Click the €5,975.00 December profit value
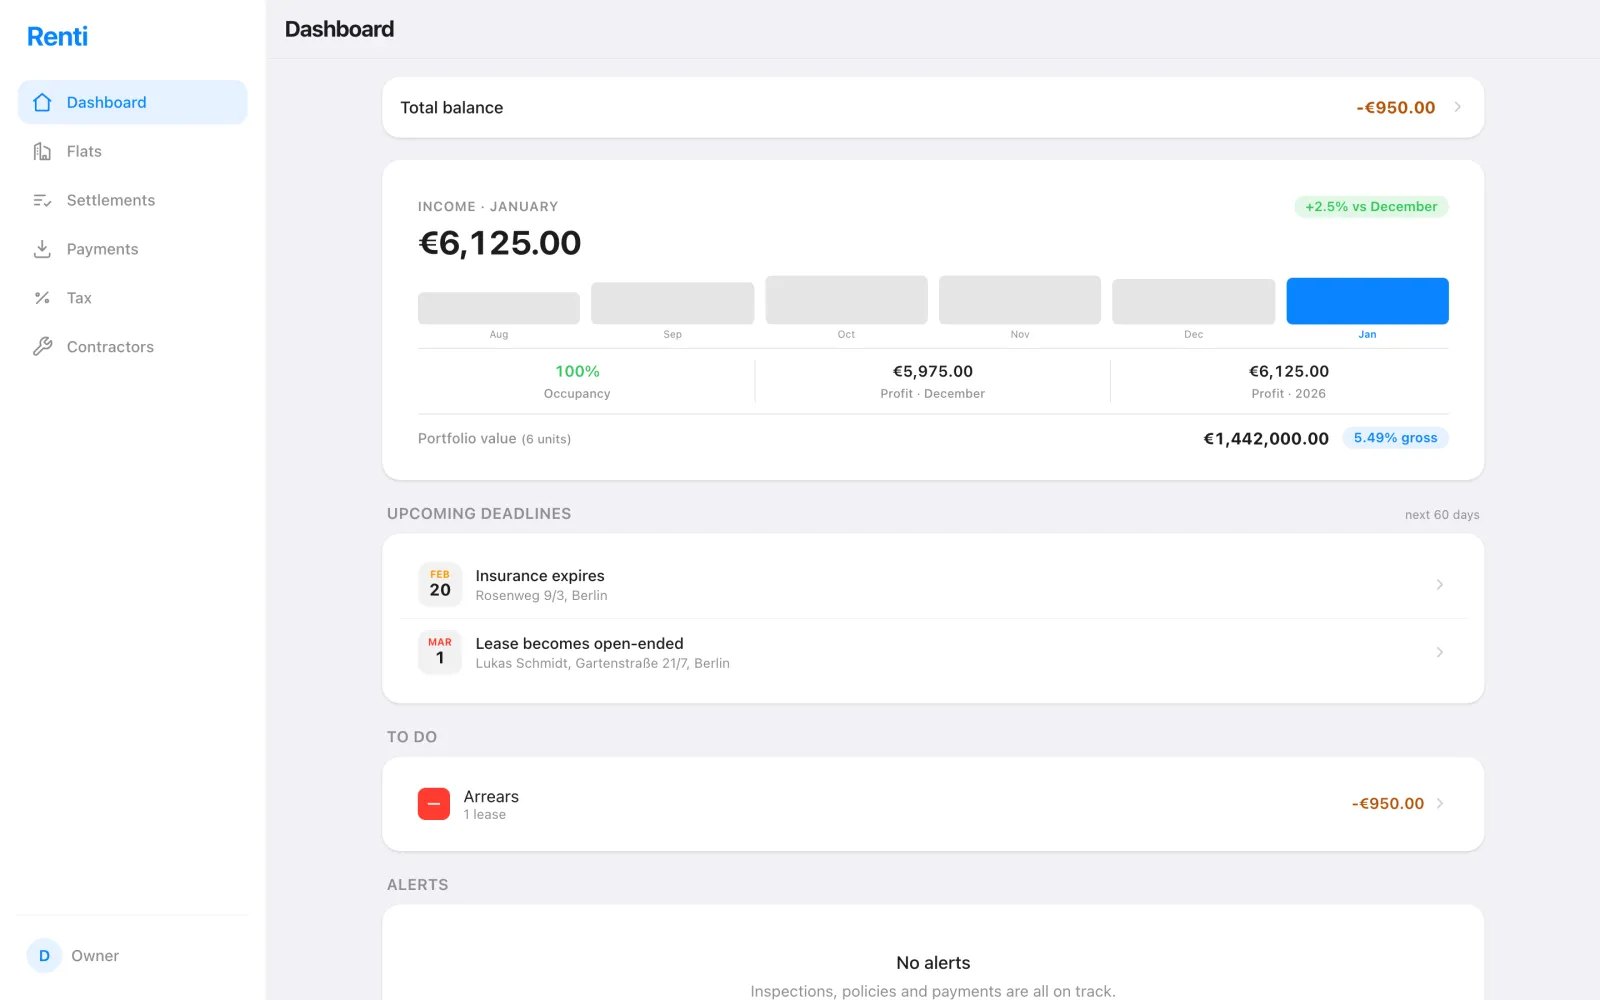This screenshot has width=1600, height=1000. [x=933, y=371]
